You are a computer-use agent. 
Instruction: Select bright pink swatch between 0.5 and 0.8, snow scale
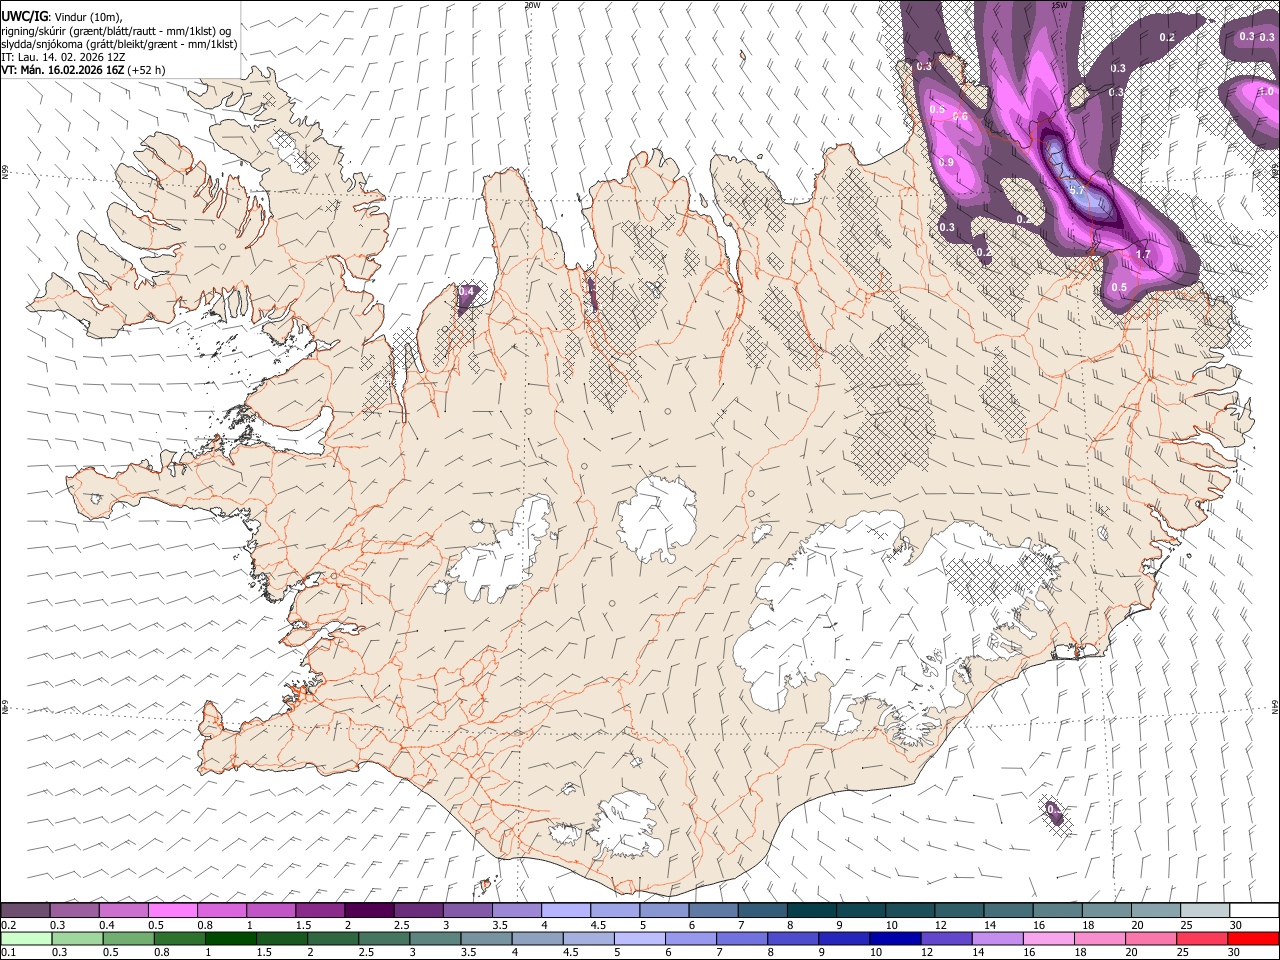tap(172, 911)
